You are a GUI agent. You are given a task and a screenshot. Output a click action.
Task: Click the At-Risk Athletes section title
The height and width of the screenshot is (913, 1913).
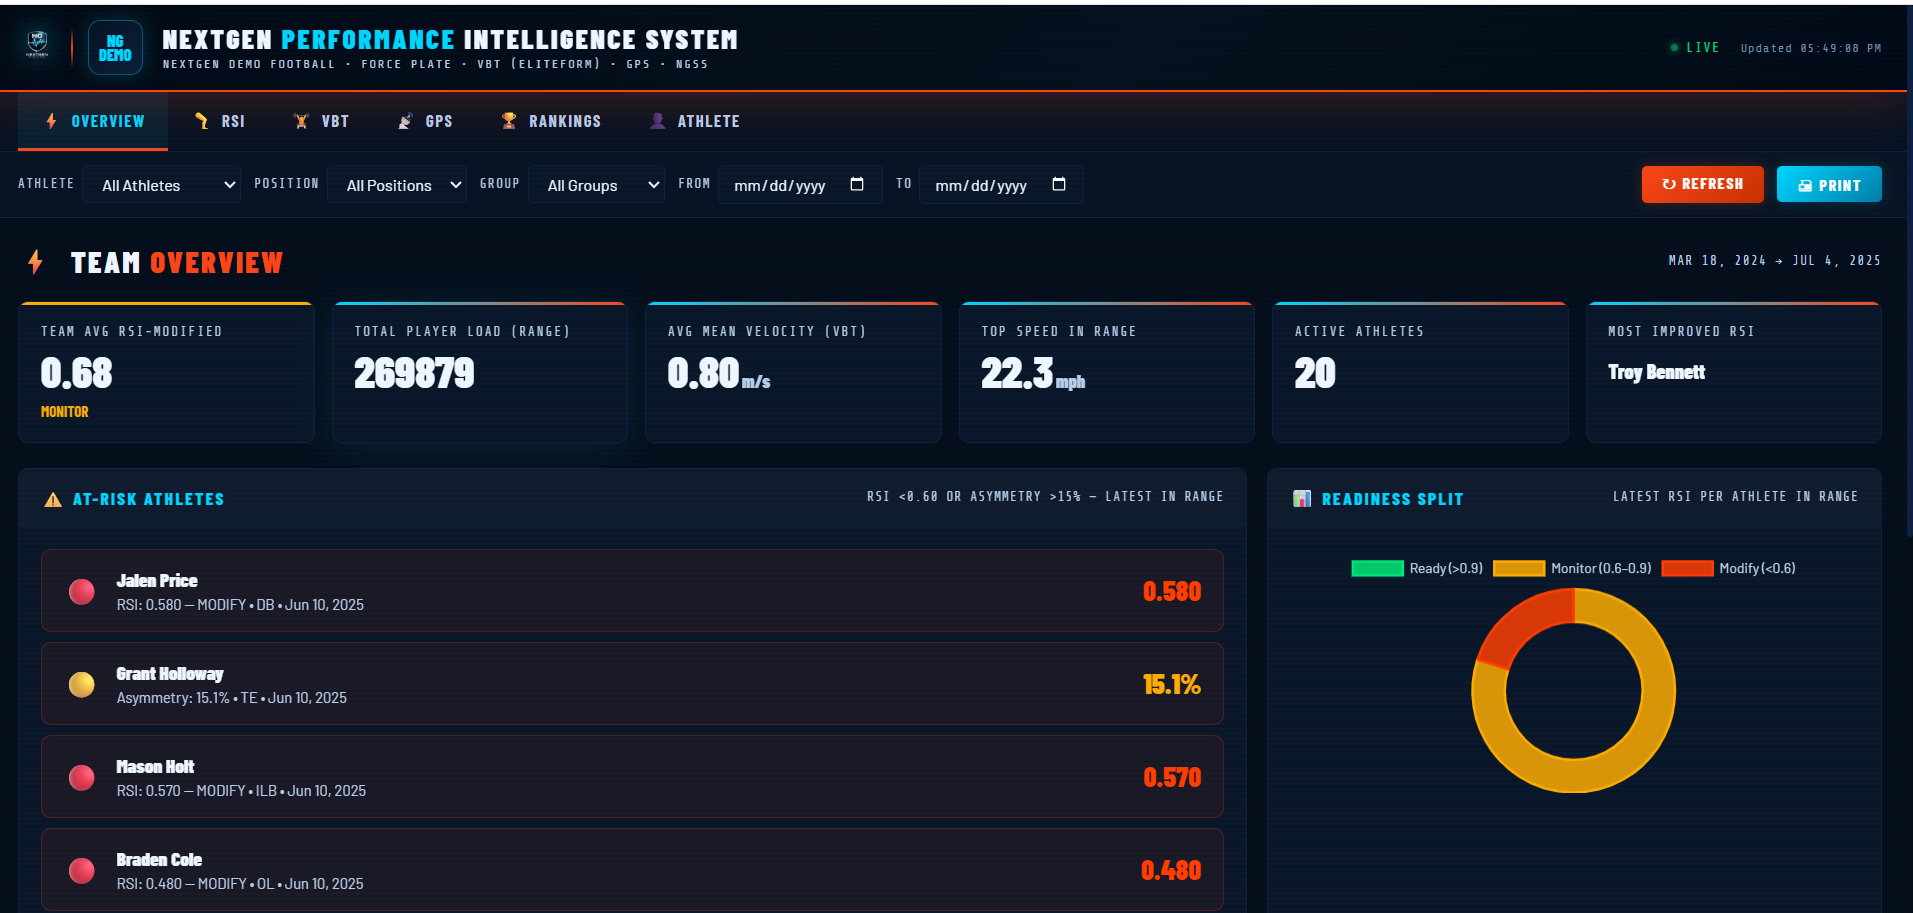(x=148, y=499)
